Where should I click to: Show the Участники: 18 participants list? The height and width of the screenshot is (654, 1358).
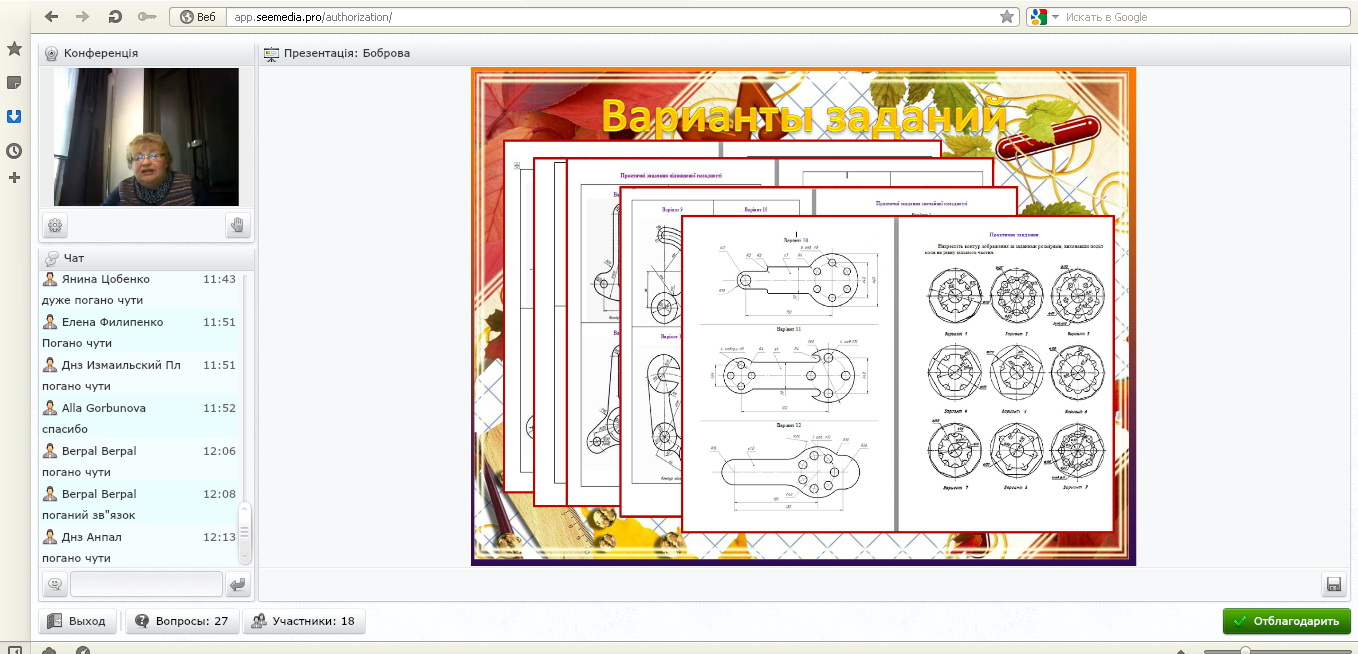point(304,621)
